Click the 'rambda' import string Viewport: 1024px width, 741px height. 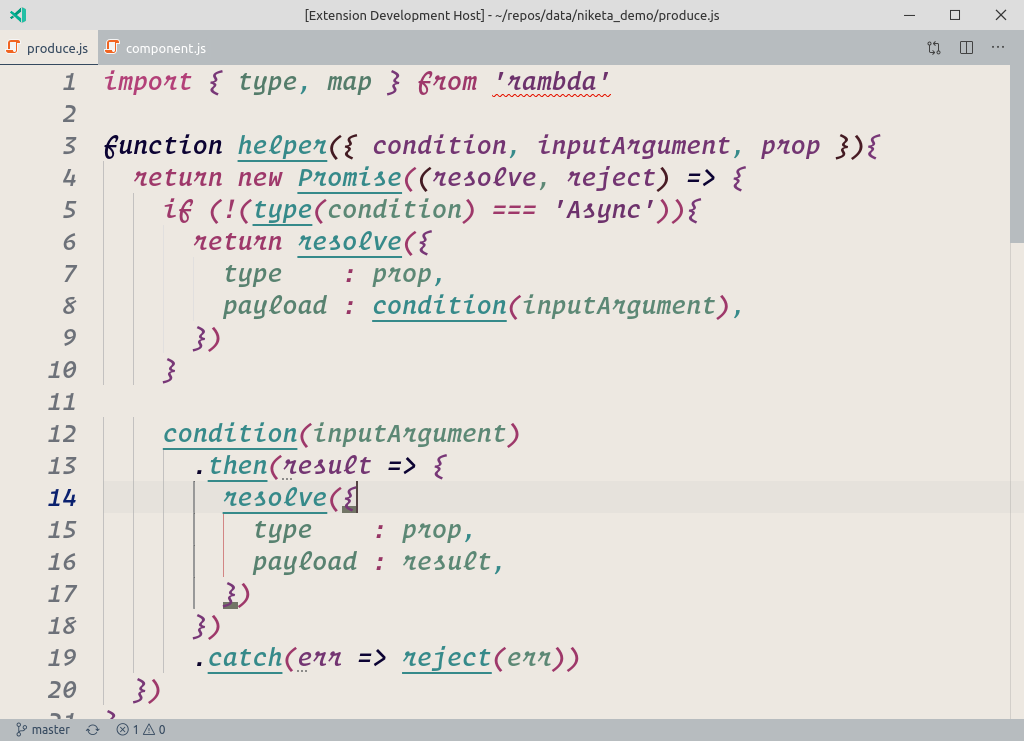tap(551, 82)
